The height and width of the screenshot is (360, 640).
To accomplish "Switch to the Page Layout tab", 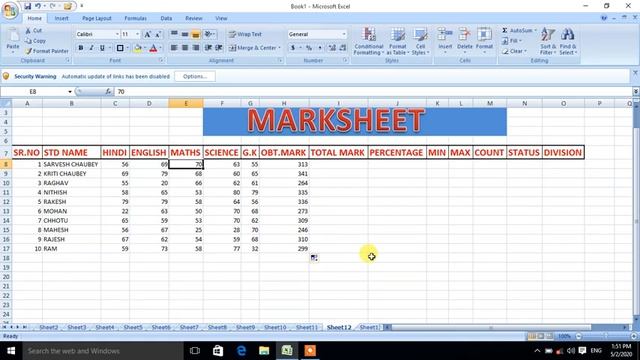I will [97, 18].
